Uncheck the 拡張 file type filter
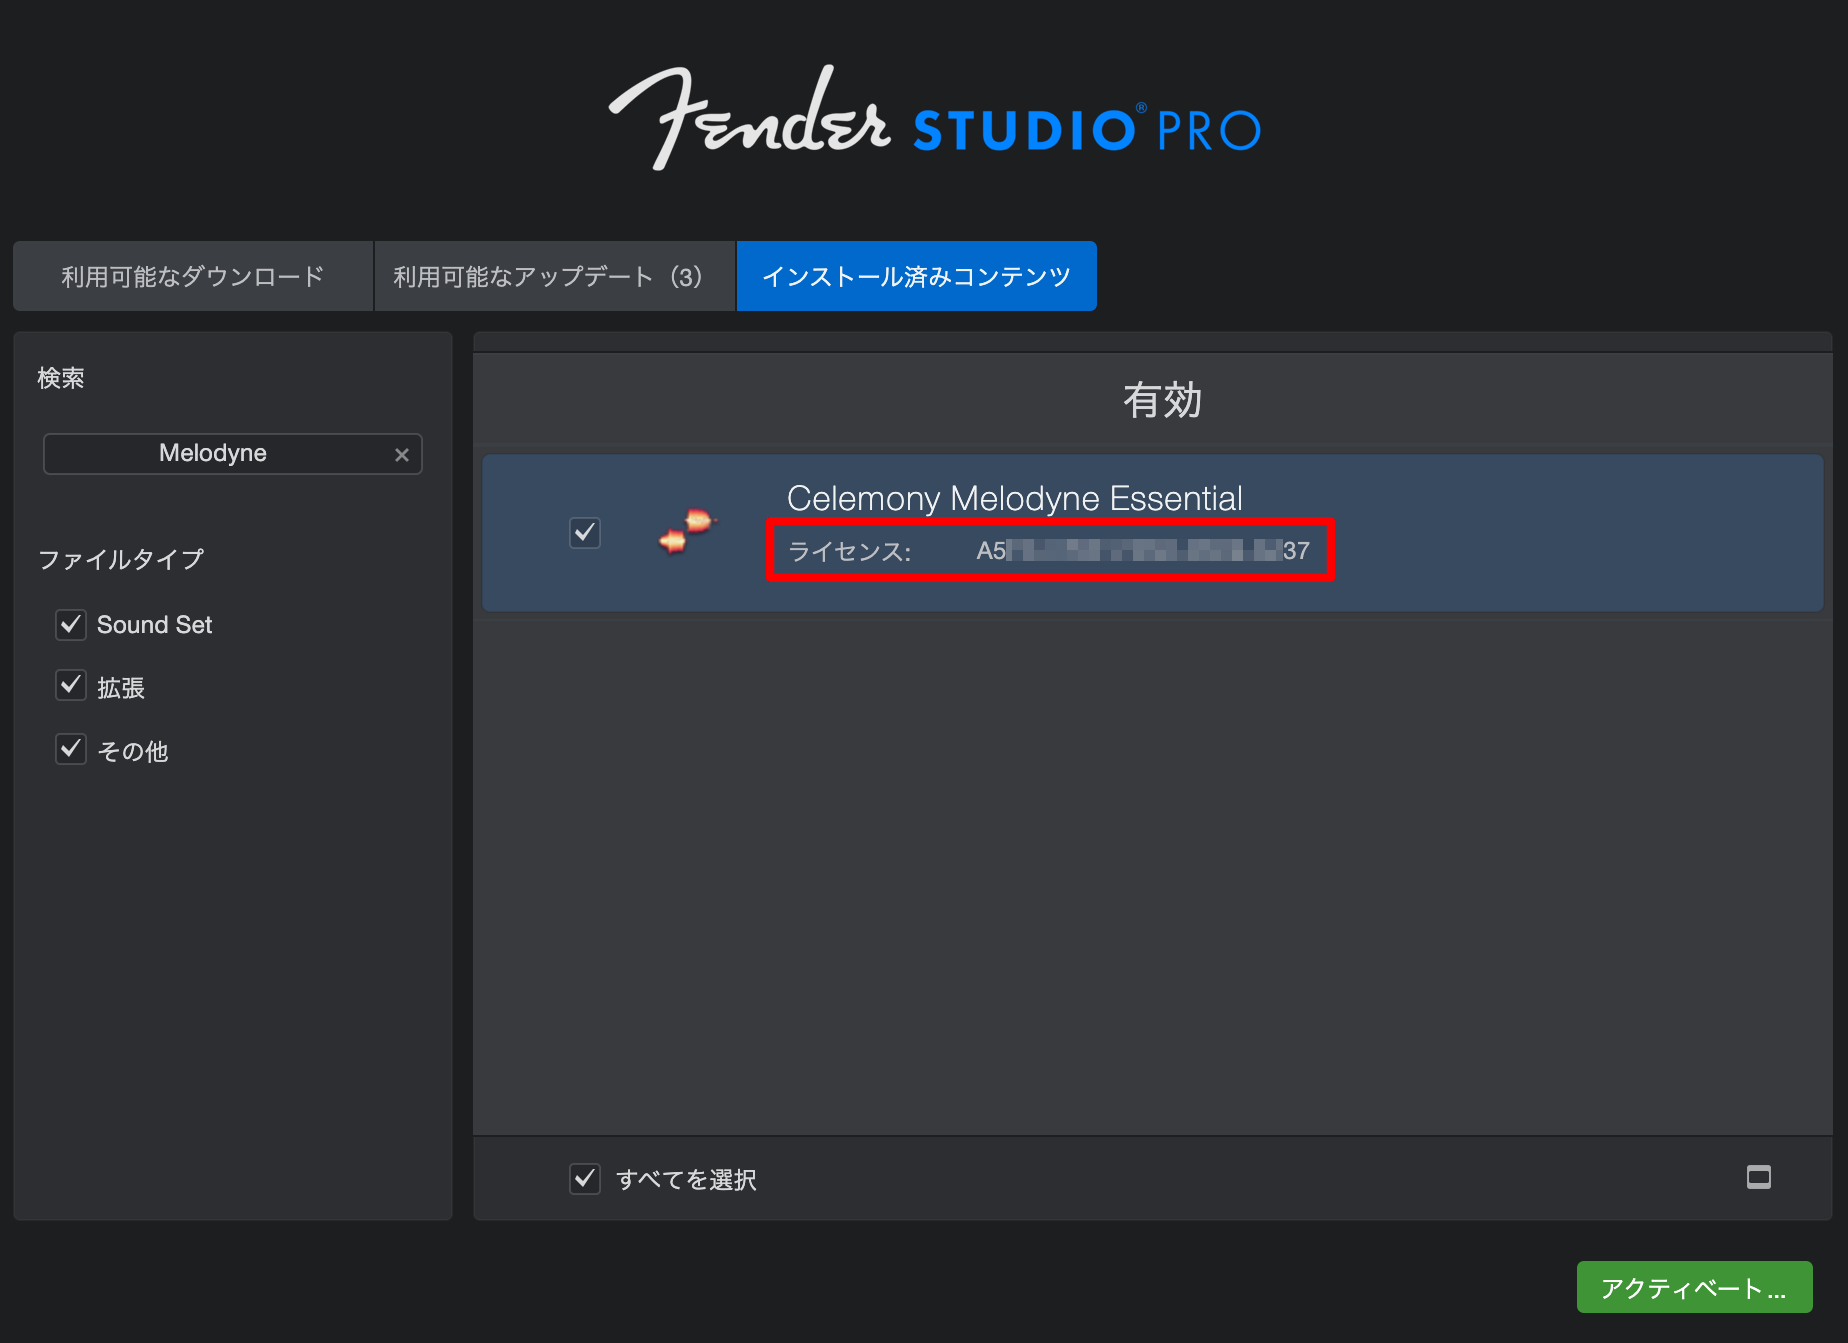The width and height of the screenshot is (1848, 1343). click(x=71, y=686)
